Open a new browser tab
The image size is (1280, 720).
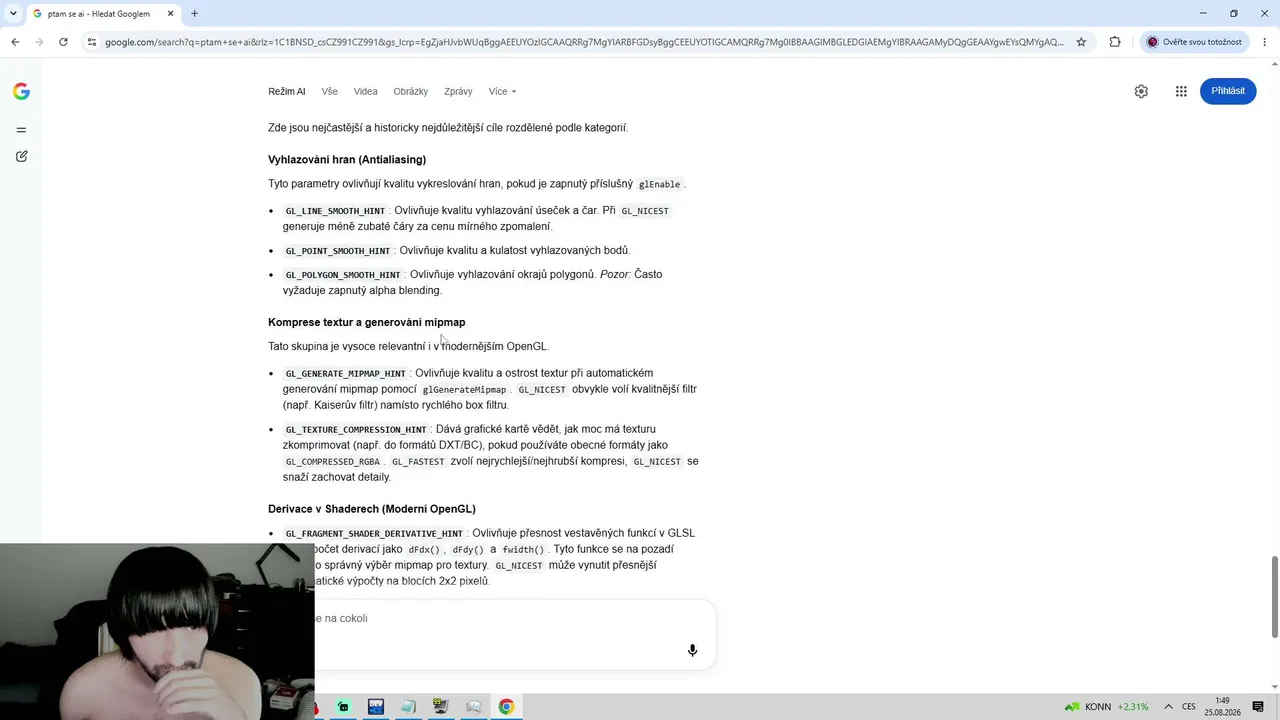click(194, 14)
